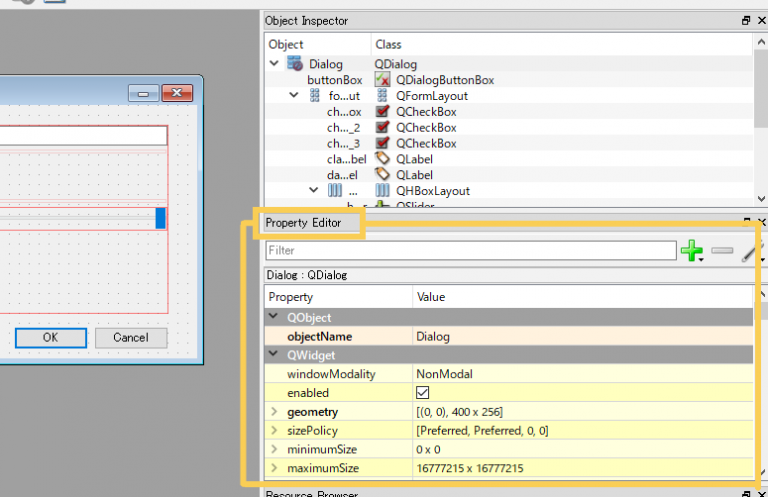The image size is (768, 497).
Task: Float the Object Inspector panel
Action: pyautogui.click(x=746, y=20)
